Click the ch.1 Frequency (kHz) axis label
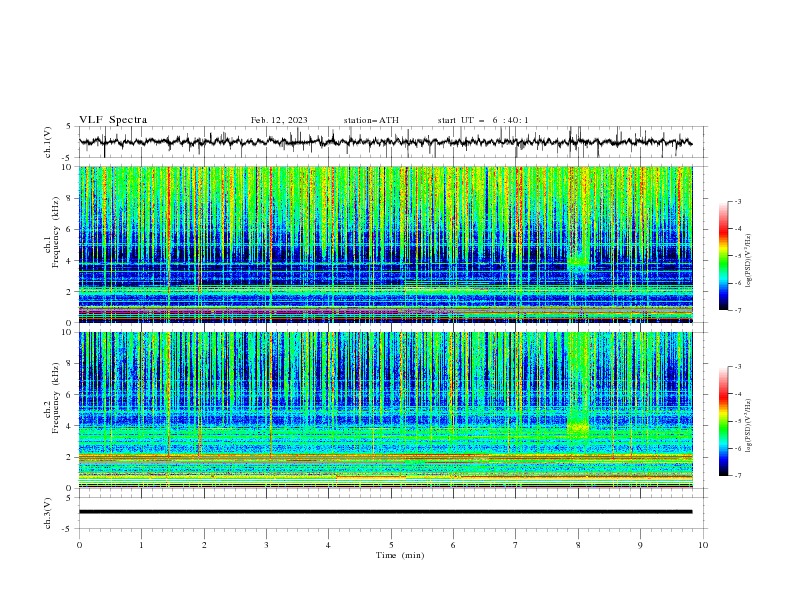This screenshot has width=792, height=612. [52, 232]
